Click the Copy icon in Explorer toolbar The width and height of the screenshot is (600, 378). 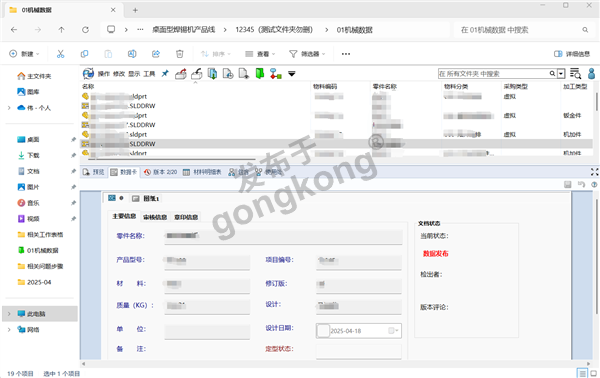pos(84,54)
